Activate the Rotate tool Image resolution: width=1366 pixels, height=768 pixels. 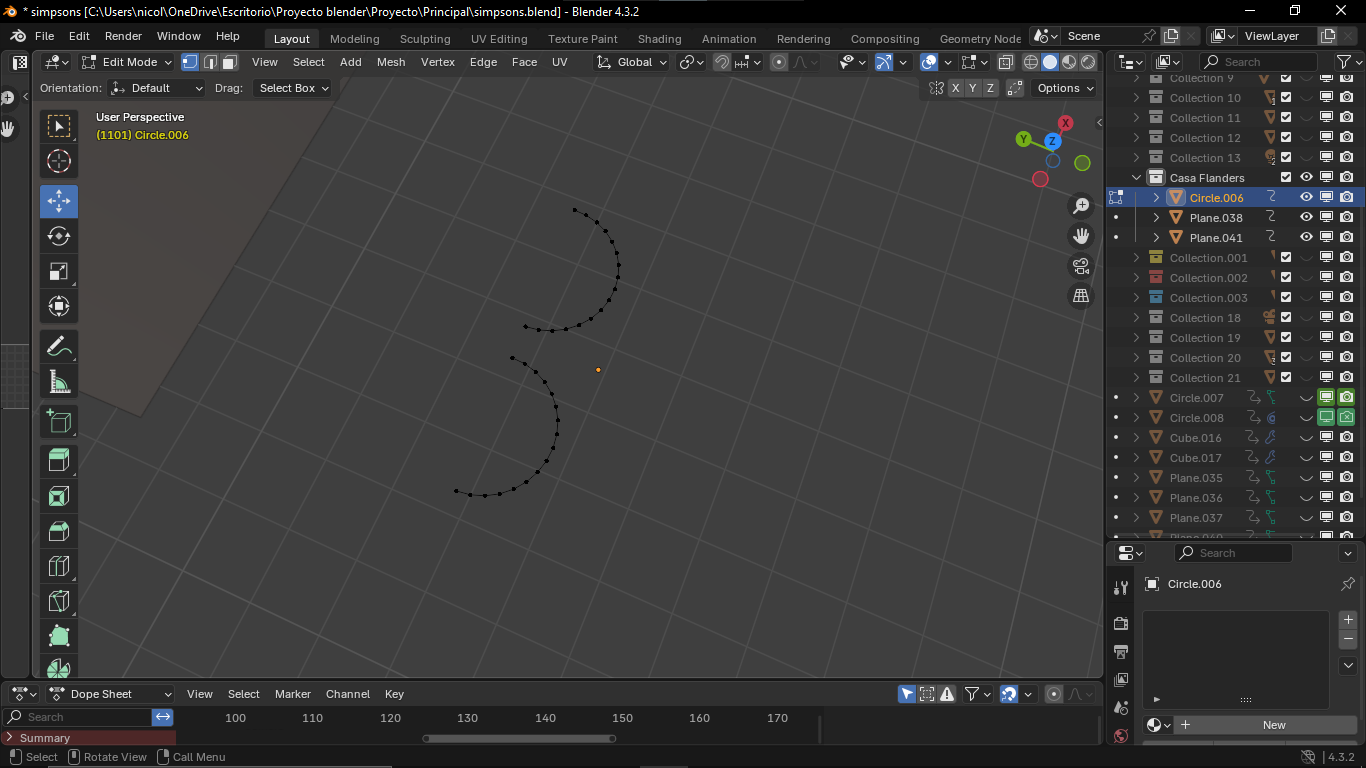point(59,236)
